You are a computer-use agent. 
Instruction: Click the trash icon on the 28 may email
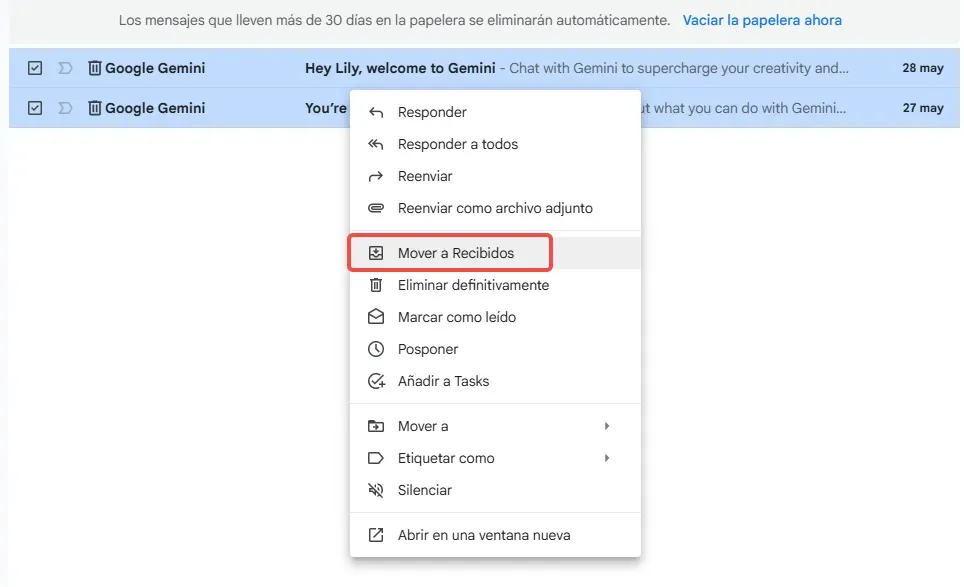pyautogui.click(x=94, y=68)
